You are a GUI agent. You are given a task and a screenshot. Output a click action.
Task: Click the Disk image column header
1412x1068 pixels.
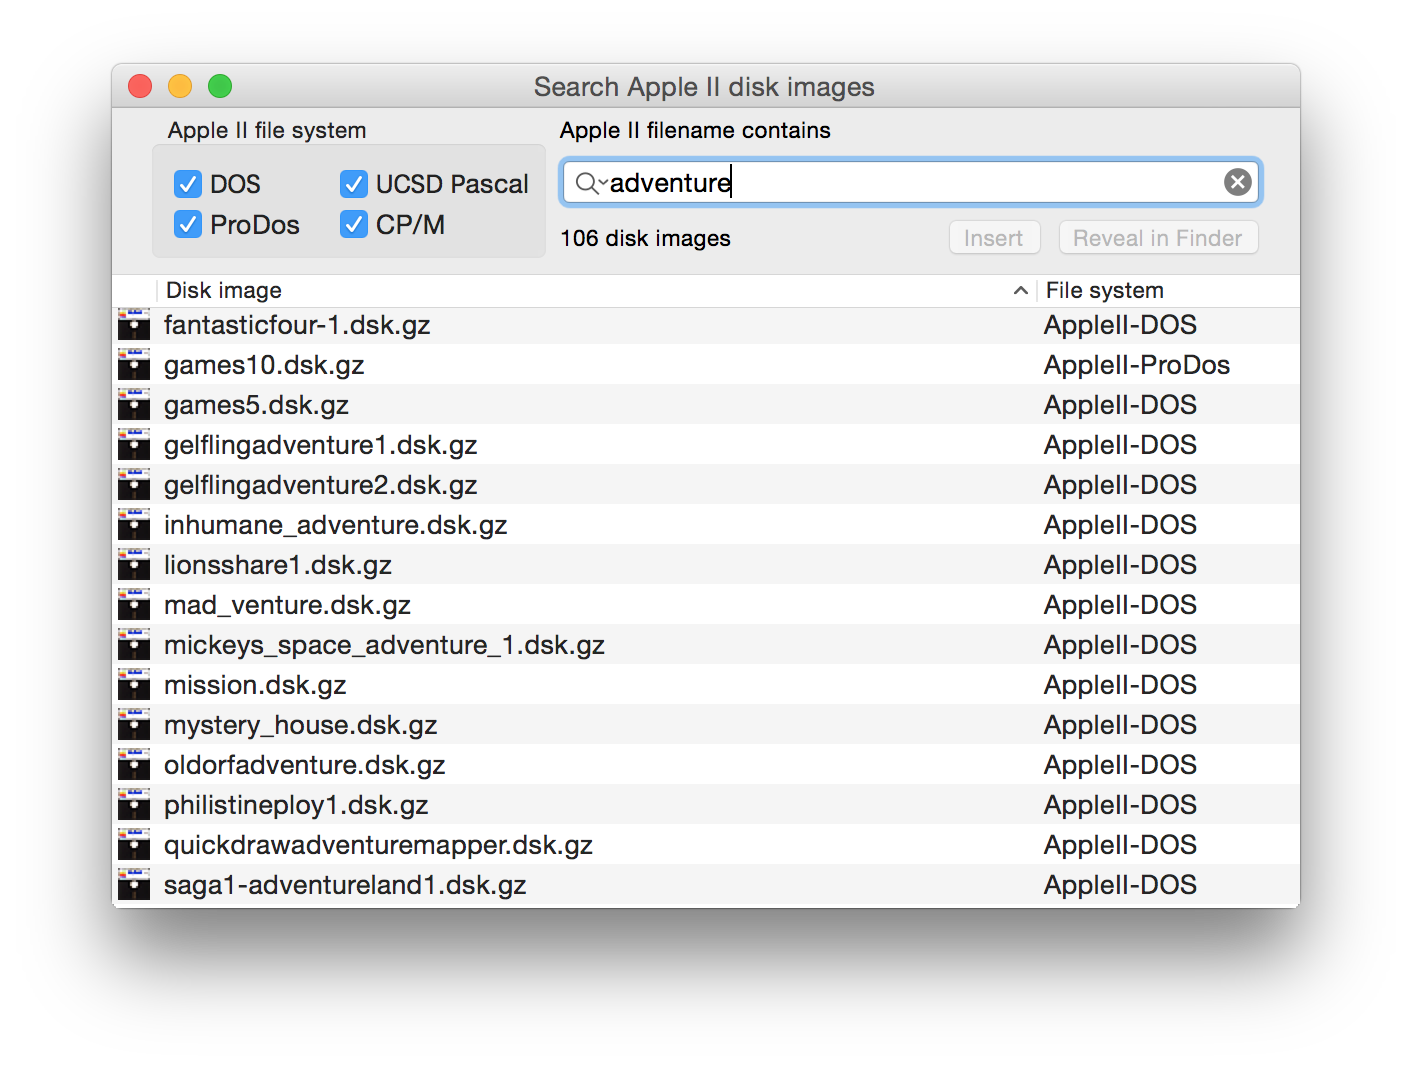[224, 290]
